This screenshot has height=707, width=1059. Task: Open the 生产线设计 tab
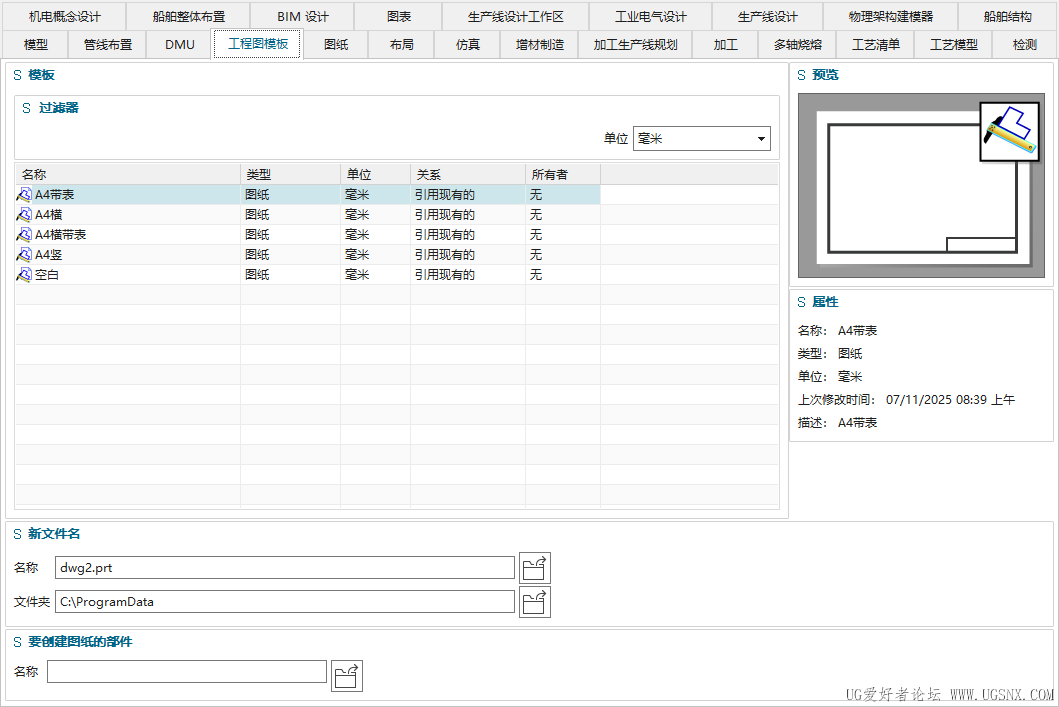tap(767, 16)
